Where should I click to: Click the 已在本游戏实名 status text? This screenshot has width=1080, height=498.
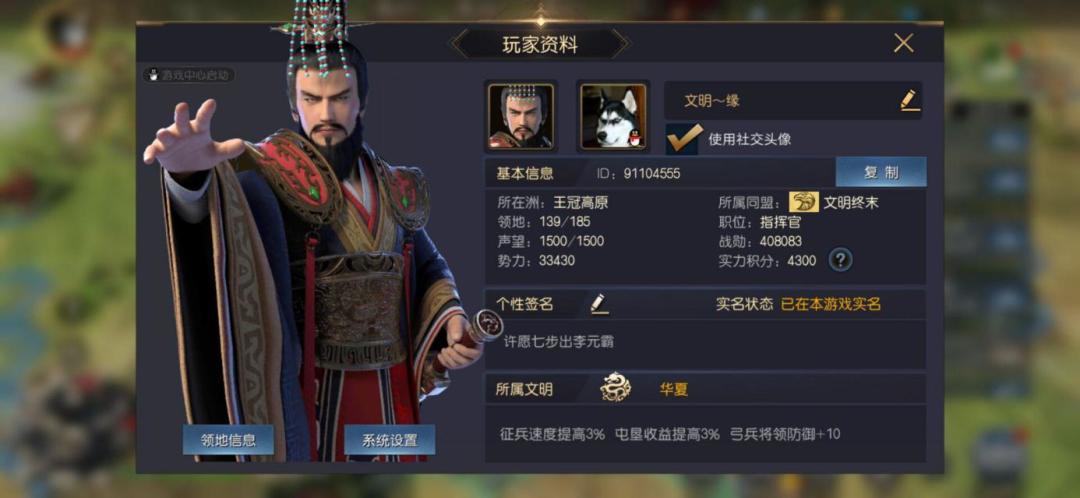click(831, 304)
